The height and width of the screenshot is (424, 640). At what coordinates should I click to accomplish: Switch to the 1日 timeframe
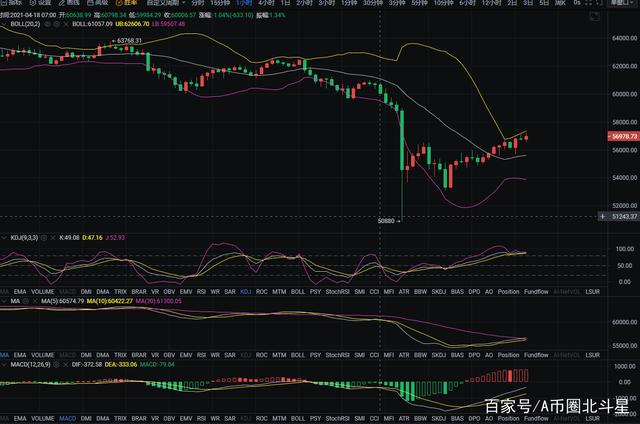(285, 2)
